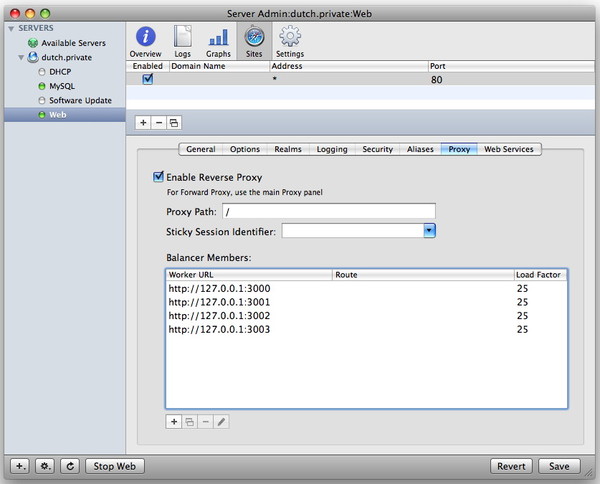Edit balancer member with pencil button
This screenshot has height=484, width=600.
[x=221, y=422]
